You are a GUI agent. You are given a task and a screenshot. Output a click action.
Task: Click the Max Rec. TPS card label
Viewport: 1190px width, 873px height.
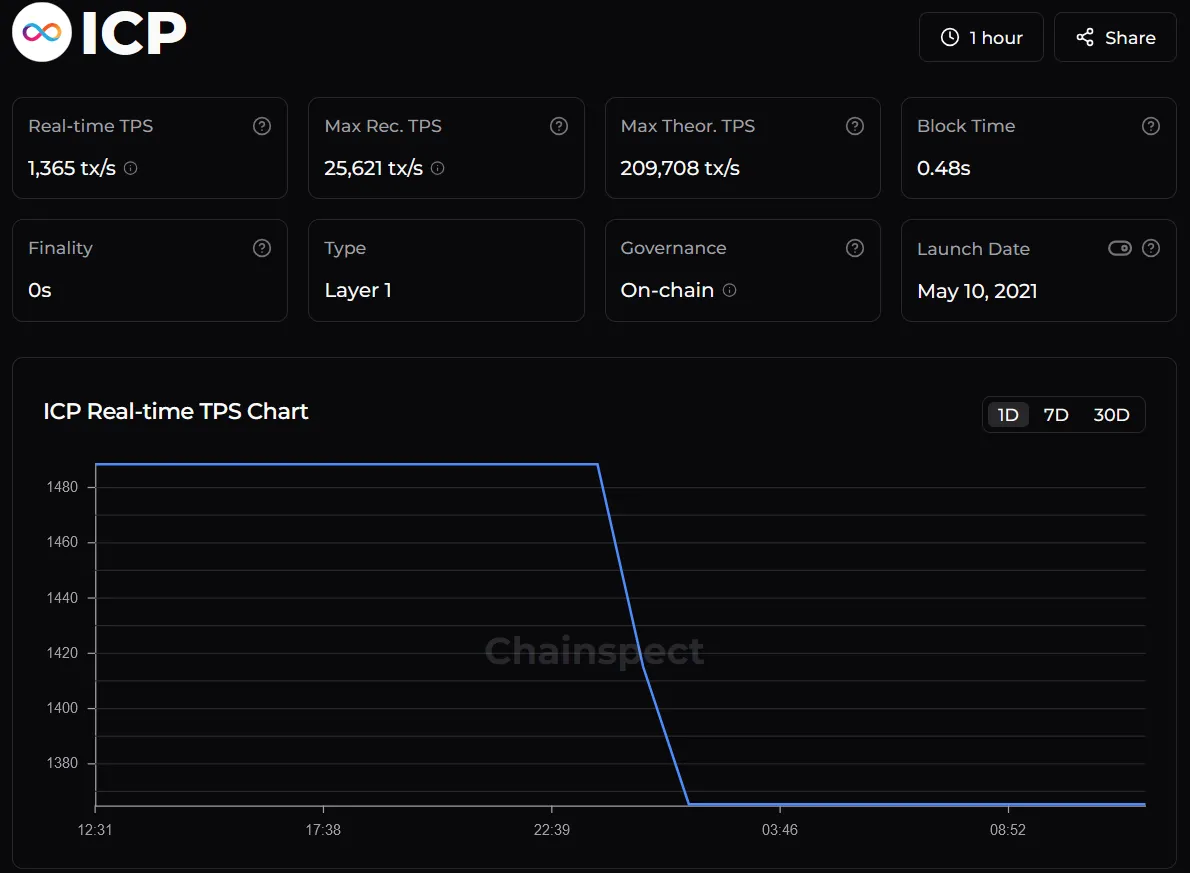pos(382,126)
